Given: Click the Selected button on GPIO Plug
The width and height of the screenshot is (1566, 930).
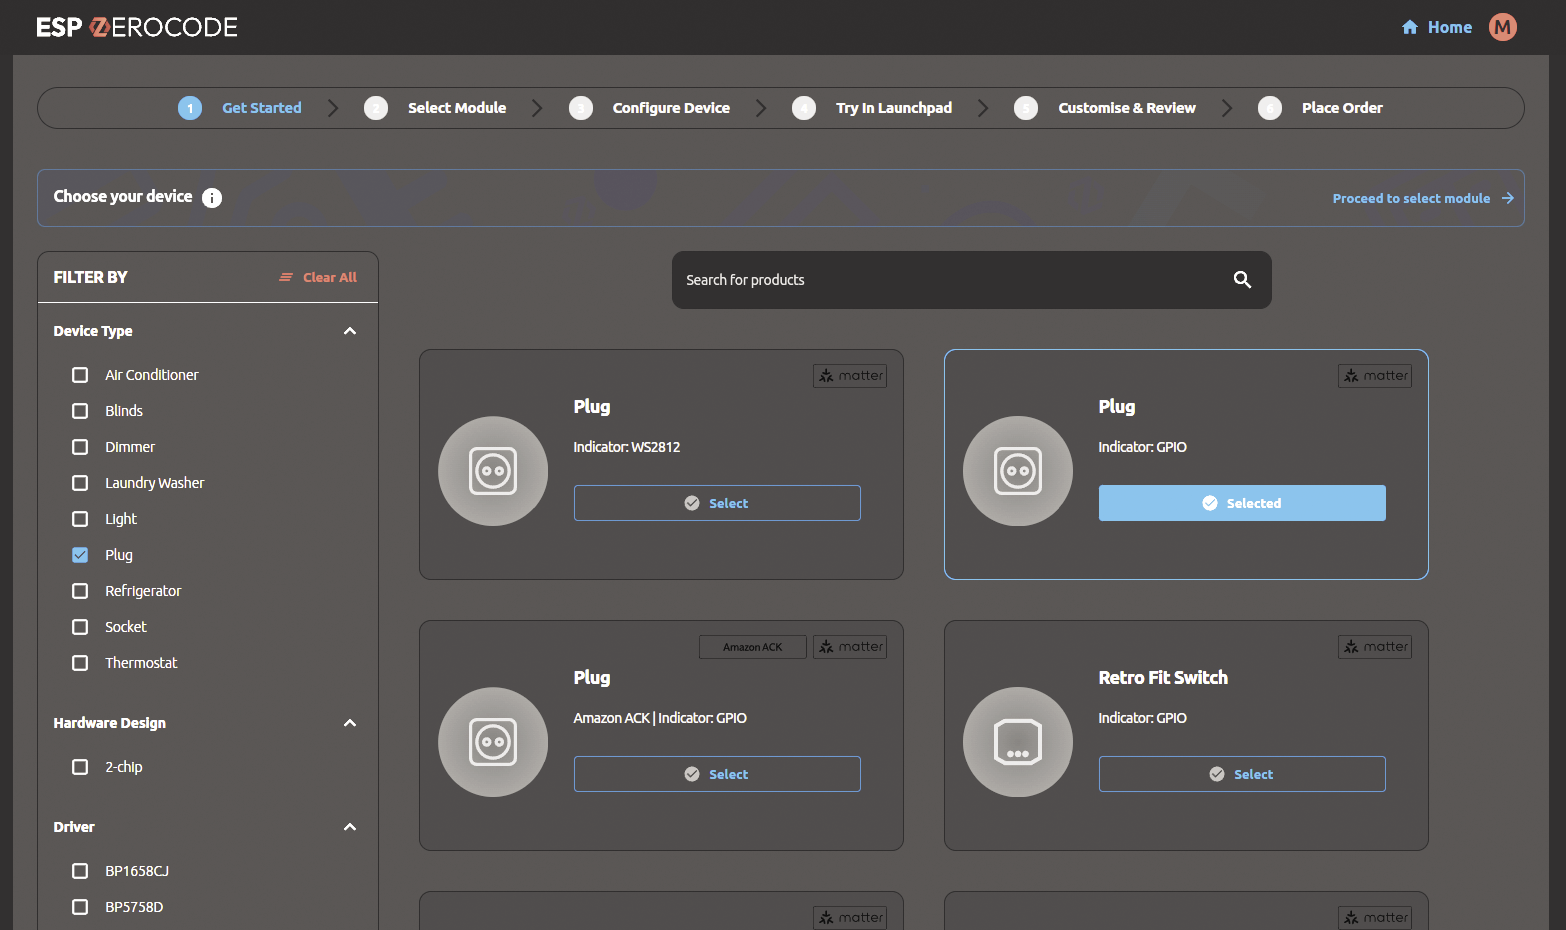Looking at the screenshot, I should tap(1242, 503).
